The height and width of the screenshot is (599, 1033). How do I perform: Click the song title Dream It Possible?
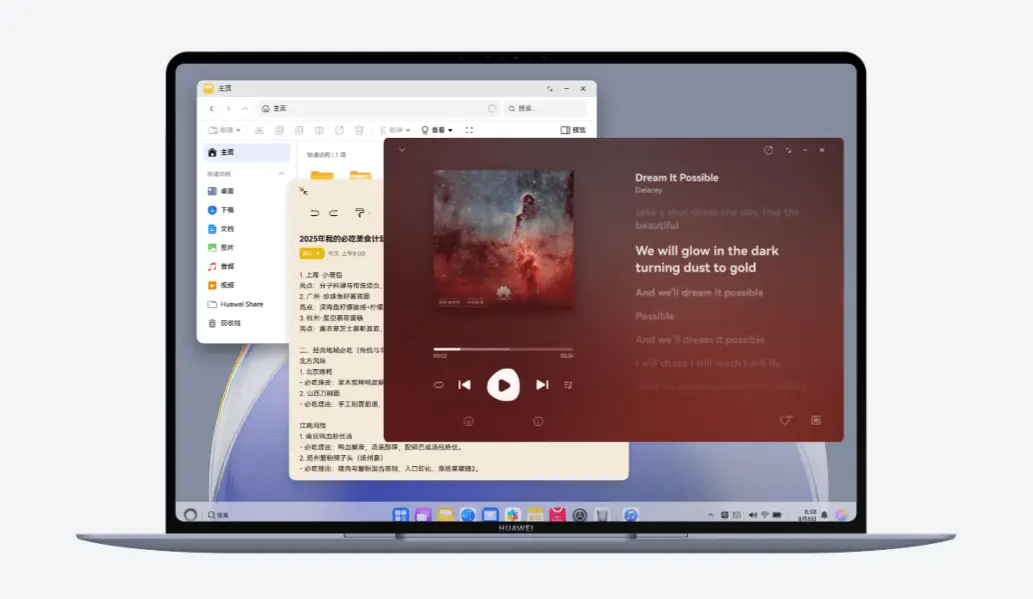coord(677,177)
